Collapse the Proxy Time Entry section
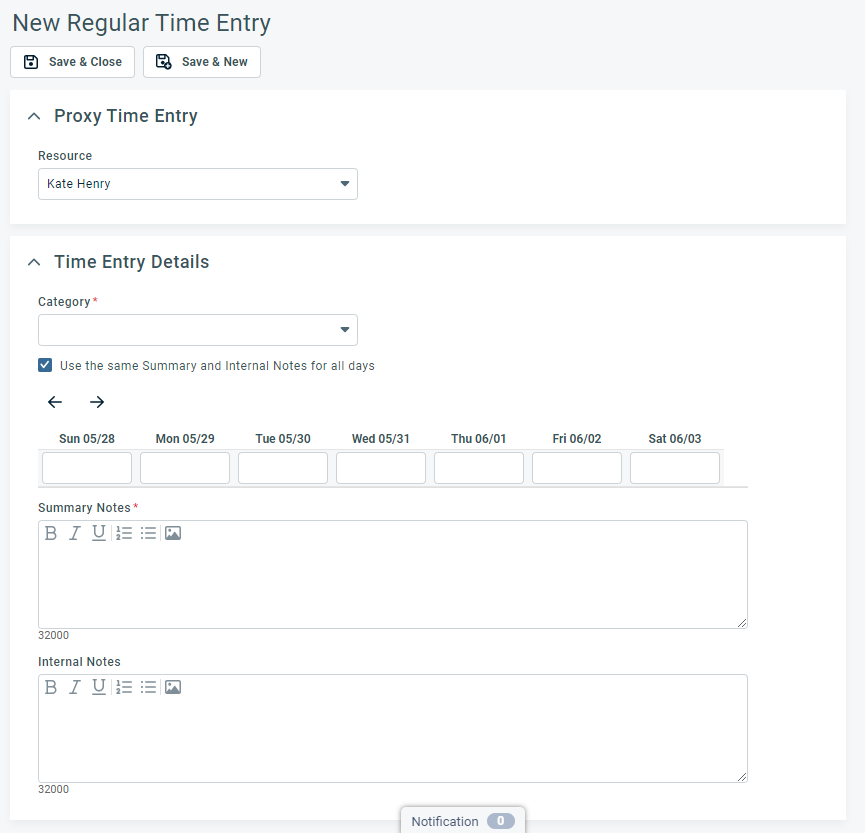Image resolution: width=865 pixels, height=833 pixels. (x=33, y=115)
